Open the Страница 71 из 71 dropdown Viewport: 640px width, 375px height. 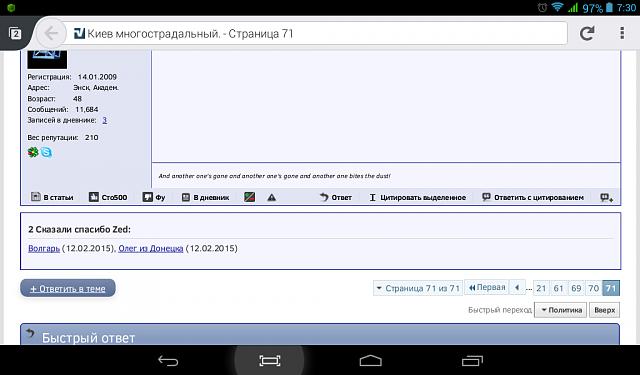coord(418,288)
